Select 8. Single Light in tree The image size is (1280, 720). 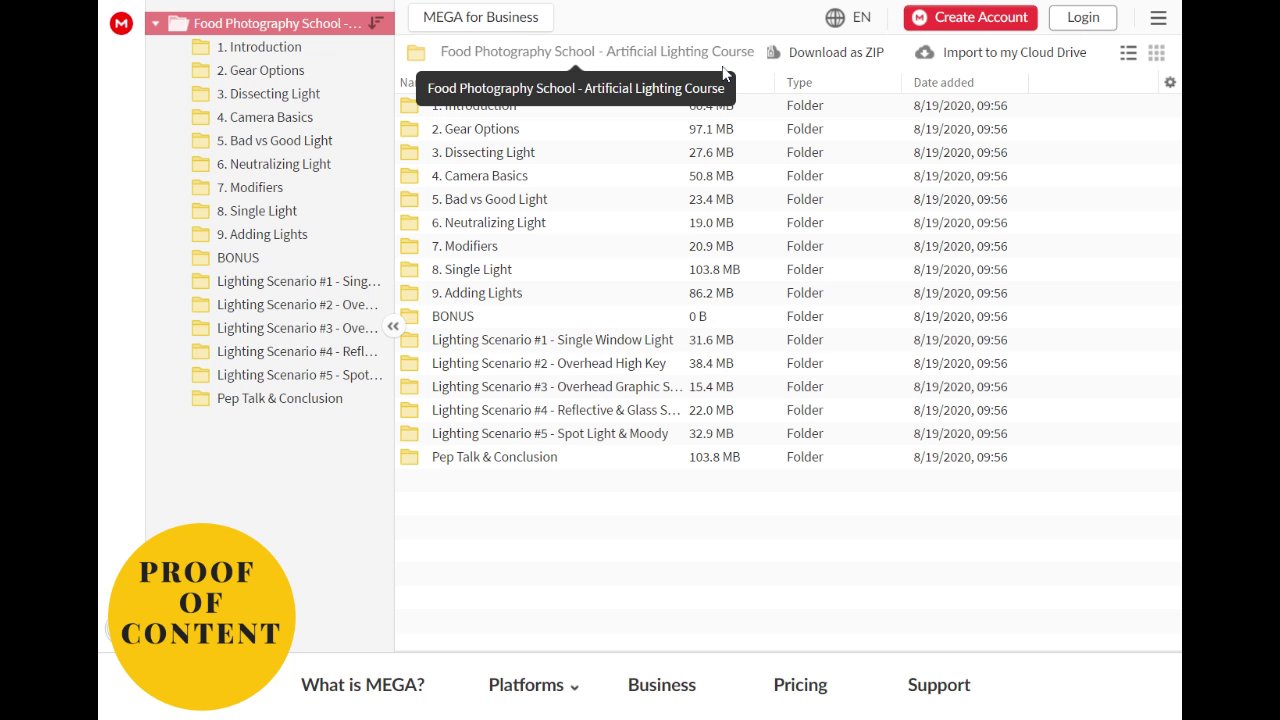tap(256, 211)
